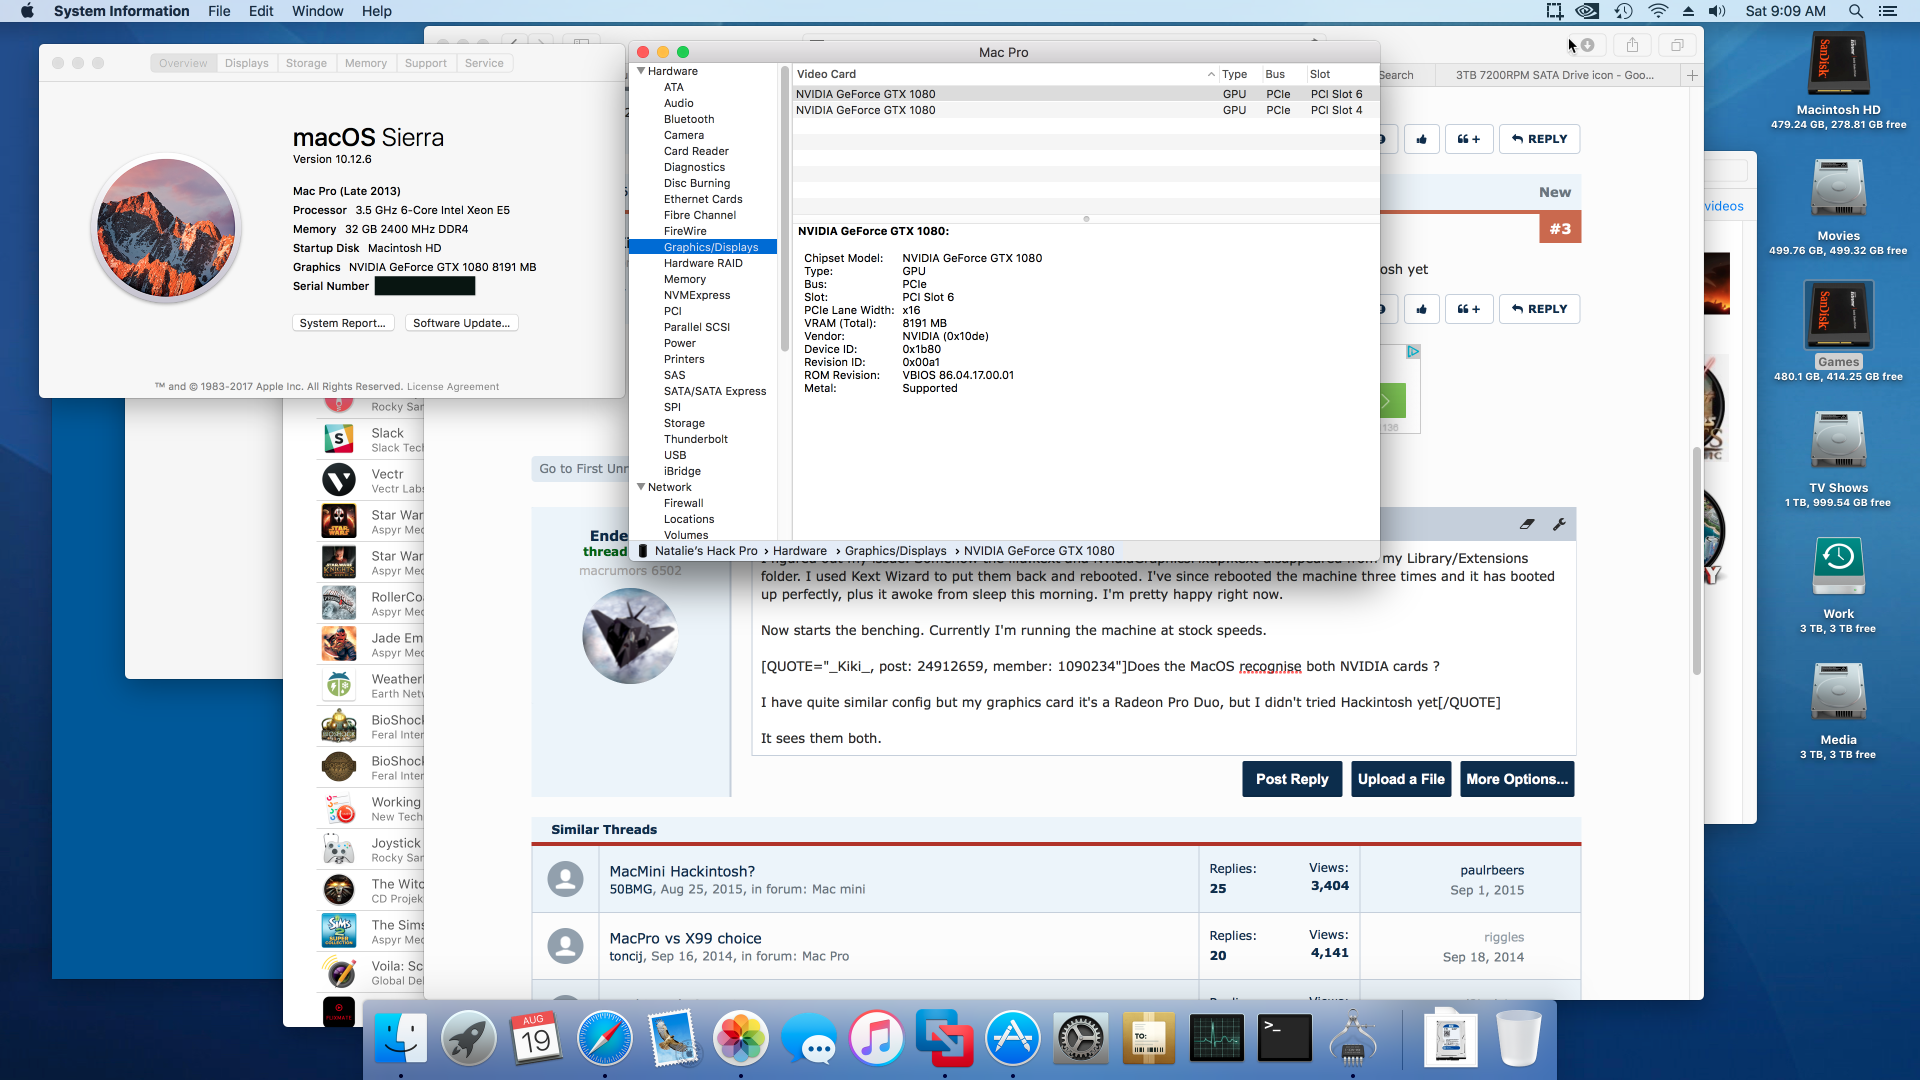Switch to Displays tab in About This Mac
The height and width of the screenshot is (1080, 1920).
tap(246, 63)
